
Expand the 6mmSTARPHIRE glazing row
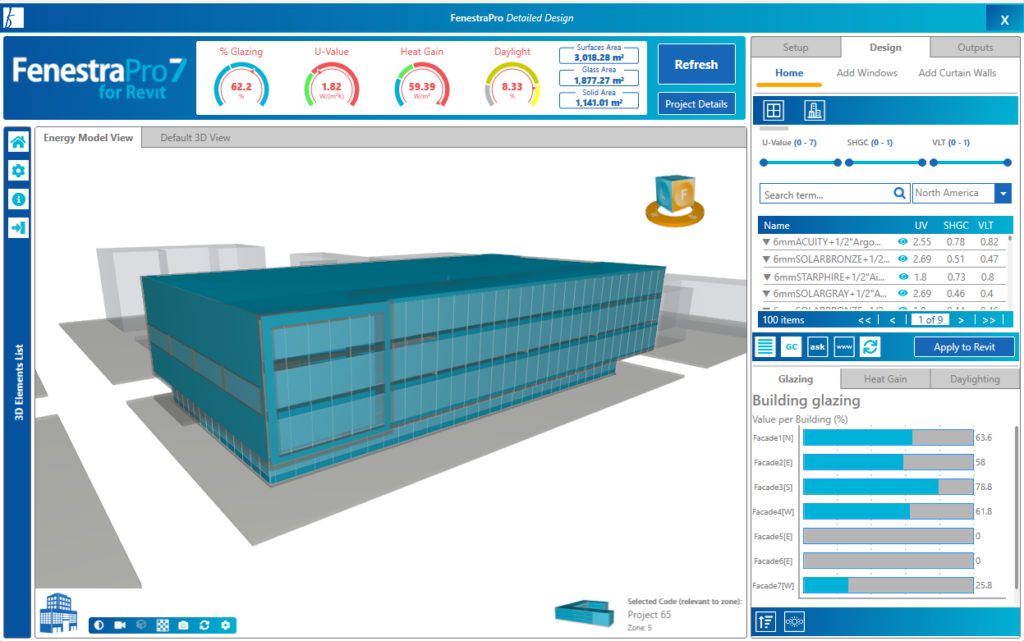766,277
